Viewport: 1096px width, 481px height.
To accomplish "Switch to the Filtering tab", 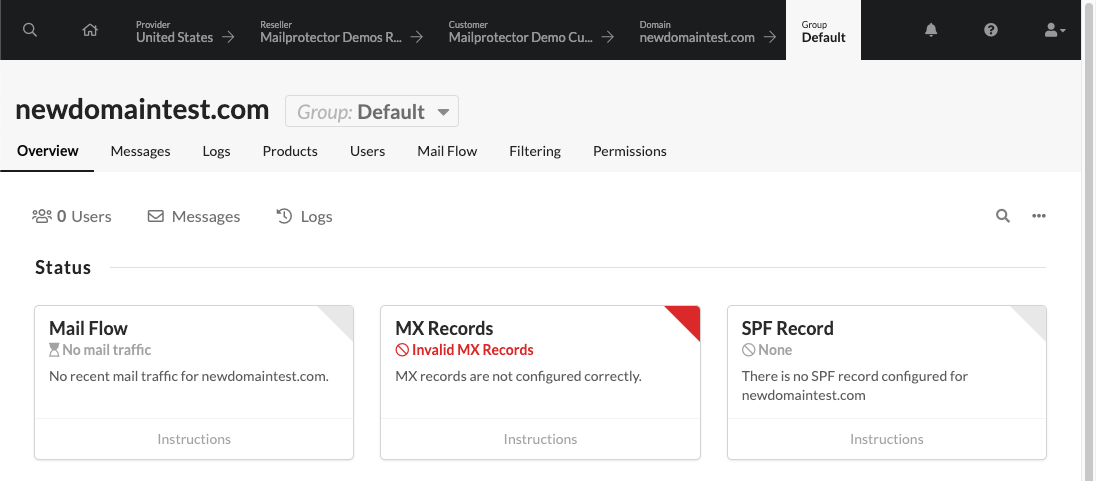I will pyautogui.click(x=535, y=151).
